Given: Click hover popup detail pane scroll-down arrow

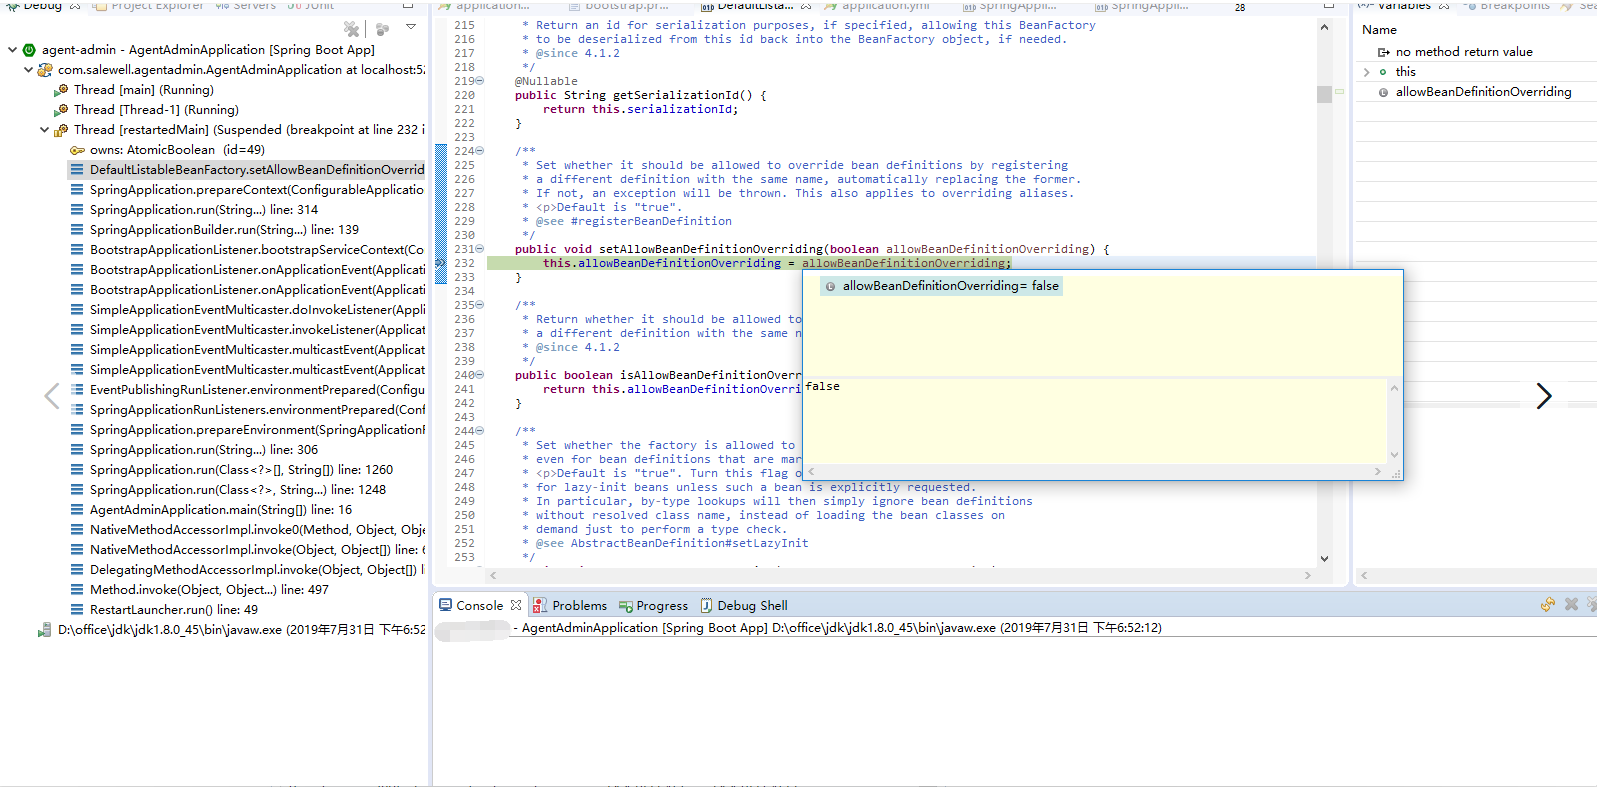Looking at the screenshot, I should (x=1394, y=455).
